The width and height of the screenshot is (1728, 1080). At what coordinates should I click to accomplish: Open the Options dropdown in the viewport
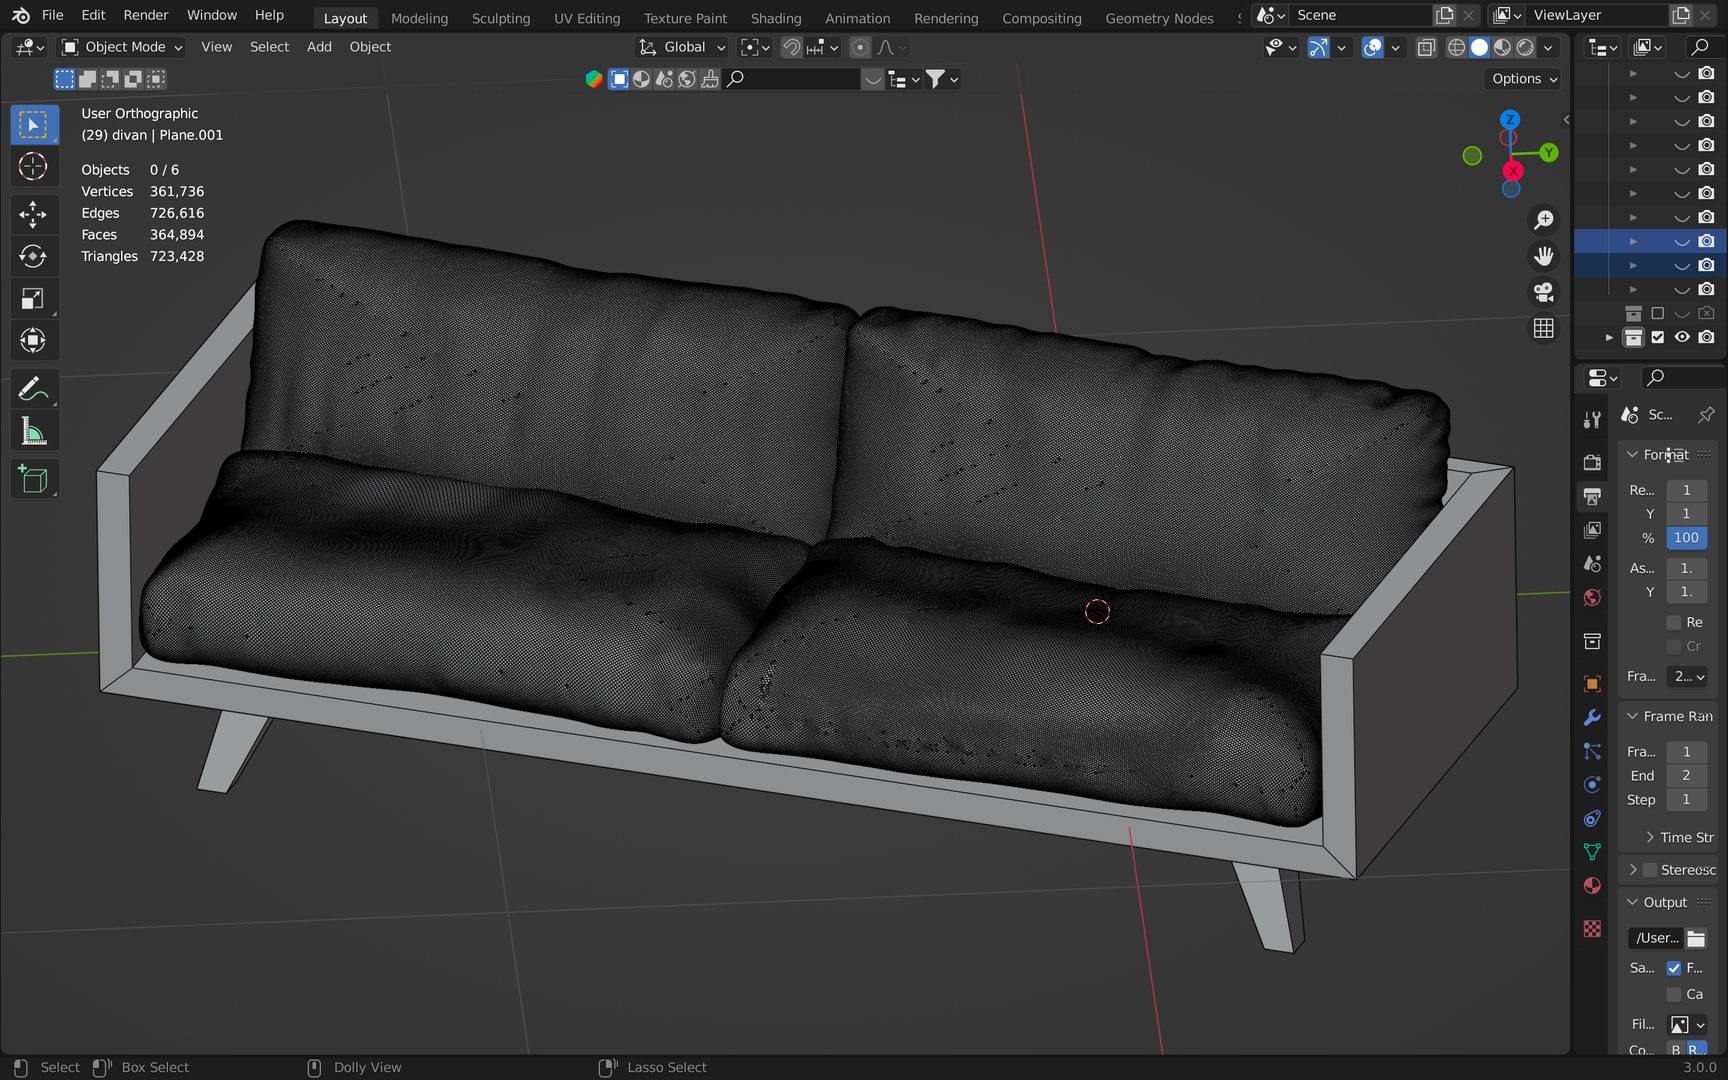[1524, 79]
